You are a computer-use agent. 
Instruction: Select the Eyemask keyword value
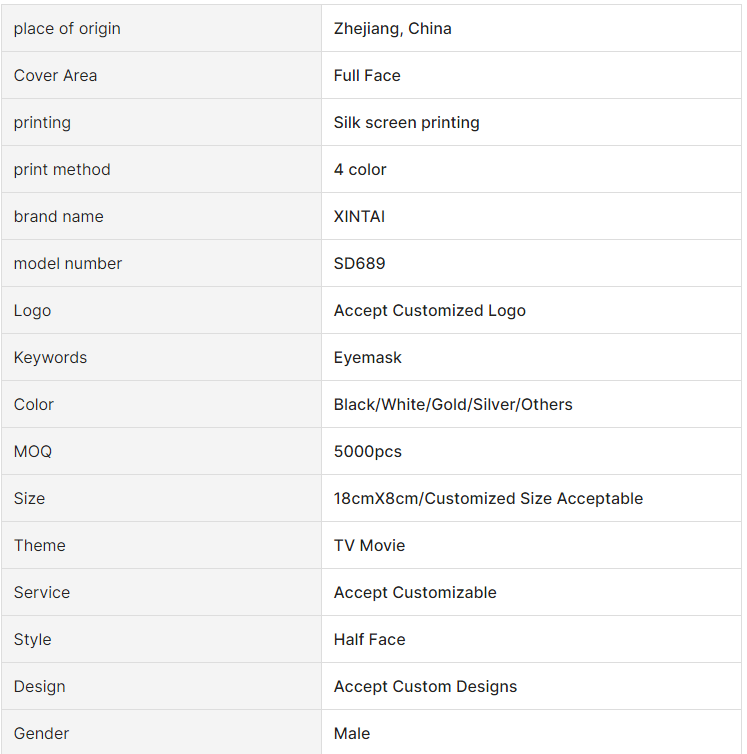pyautogui.click(x=367, y=358)
